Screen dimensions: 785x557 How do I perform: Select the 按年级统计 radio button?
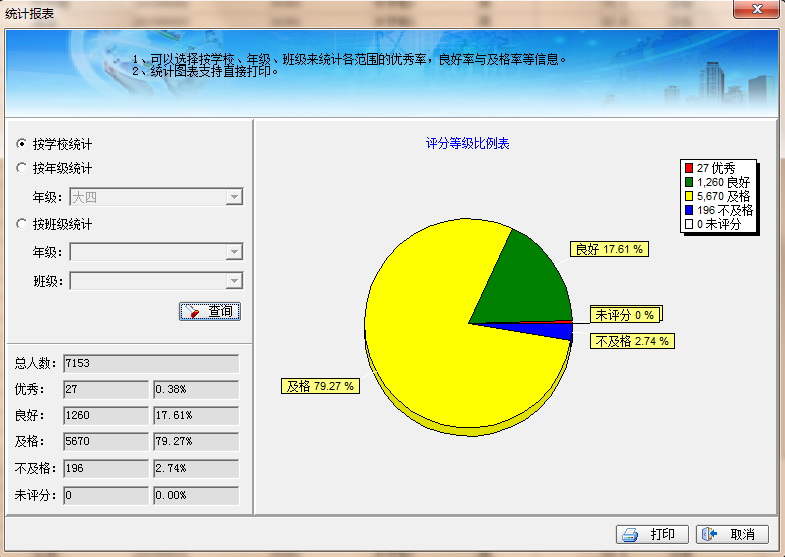22,168
